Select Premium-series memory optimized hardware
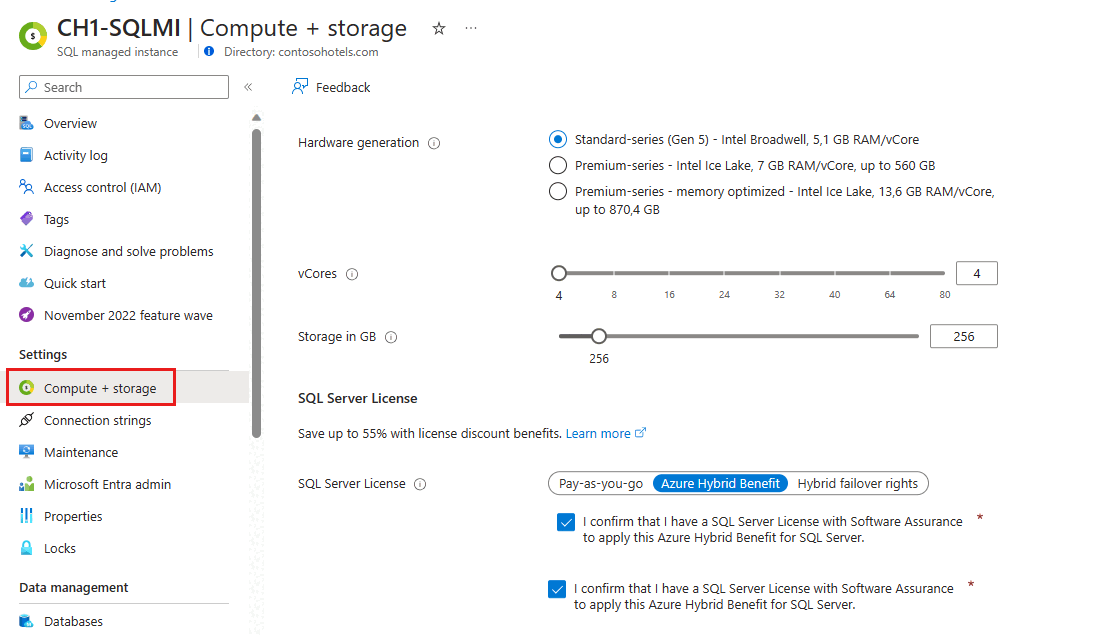1105x635 pixels. pyautogui.click(x=557, y=192)
